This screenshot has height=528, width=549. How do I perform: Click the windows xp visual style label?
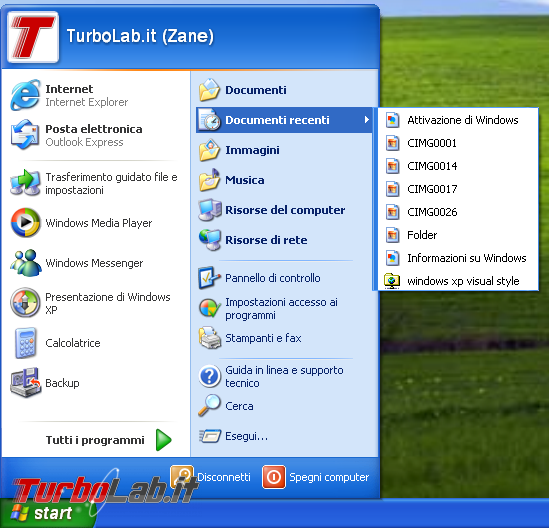(x=463, y=281)
